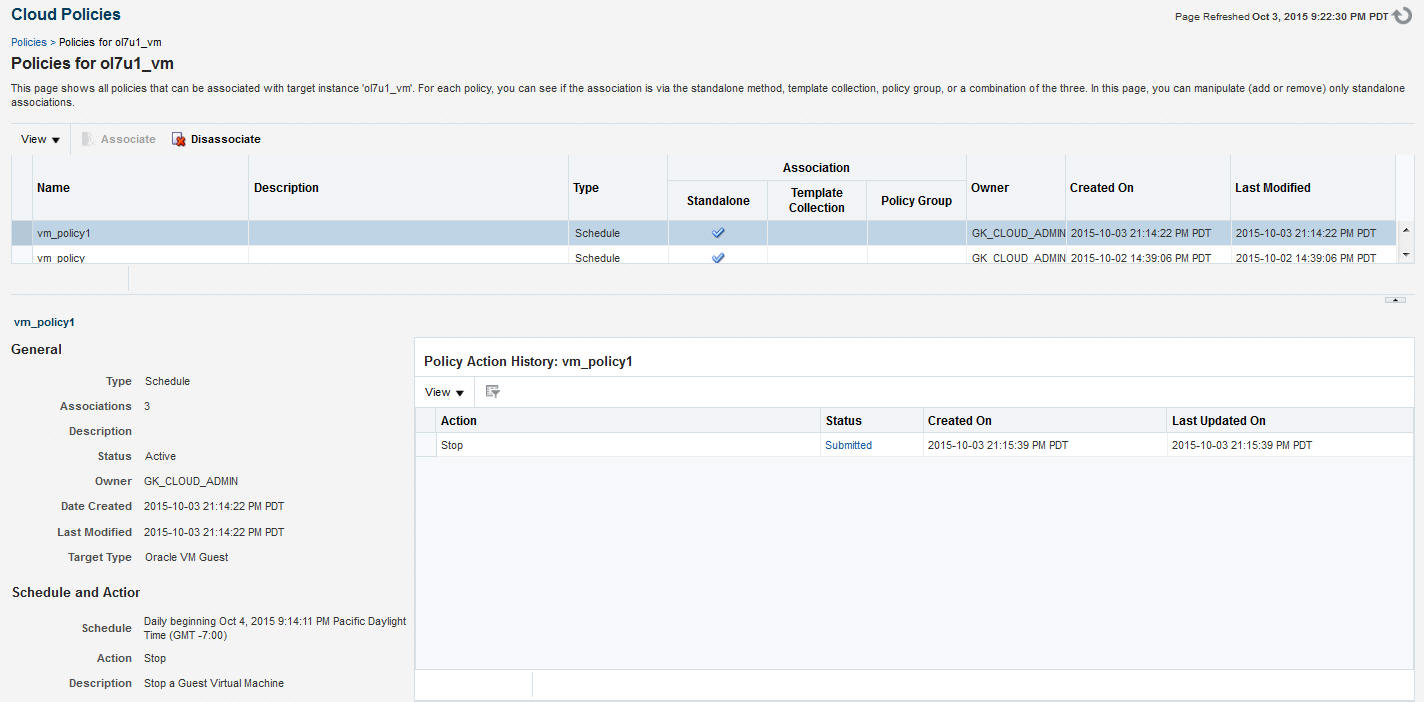Click the Template Collection column header

point(817,201)
